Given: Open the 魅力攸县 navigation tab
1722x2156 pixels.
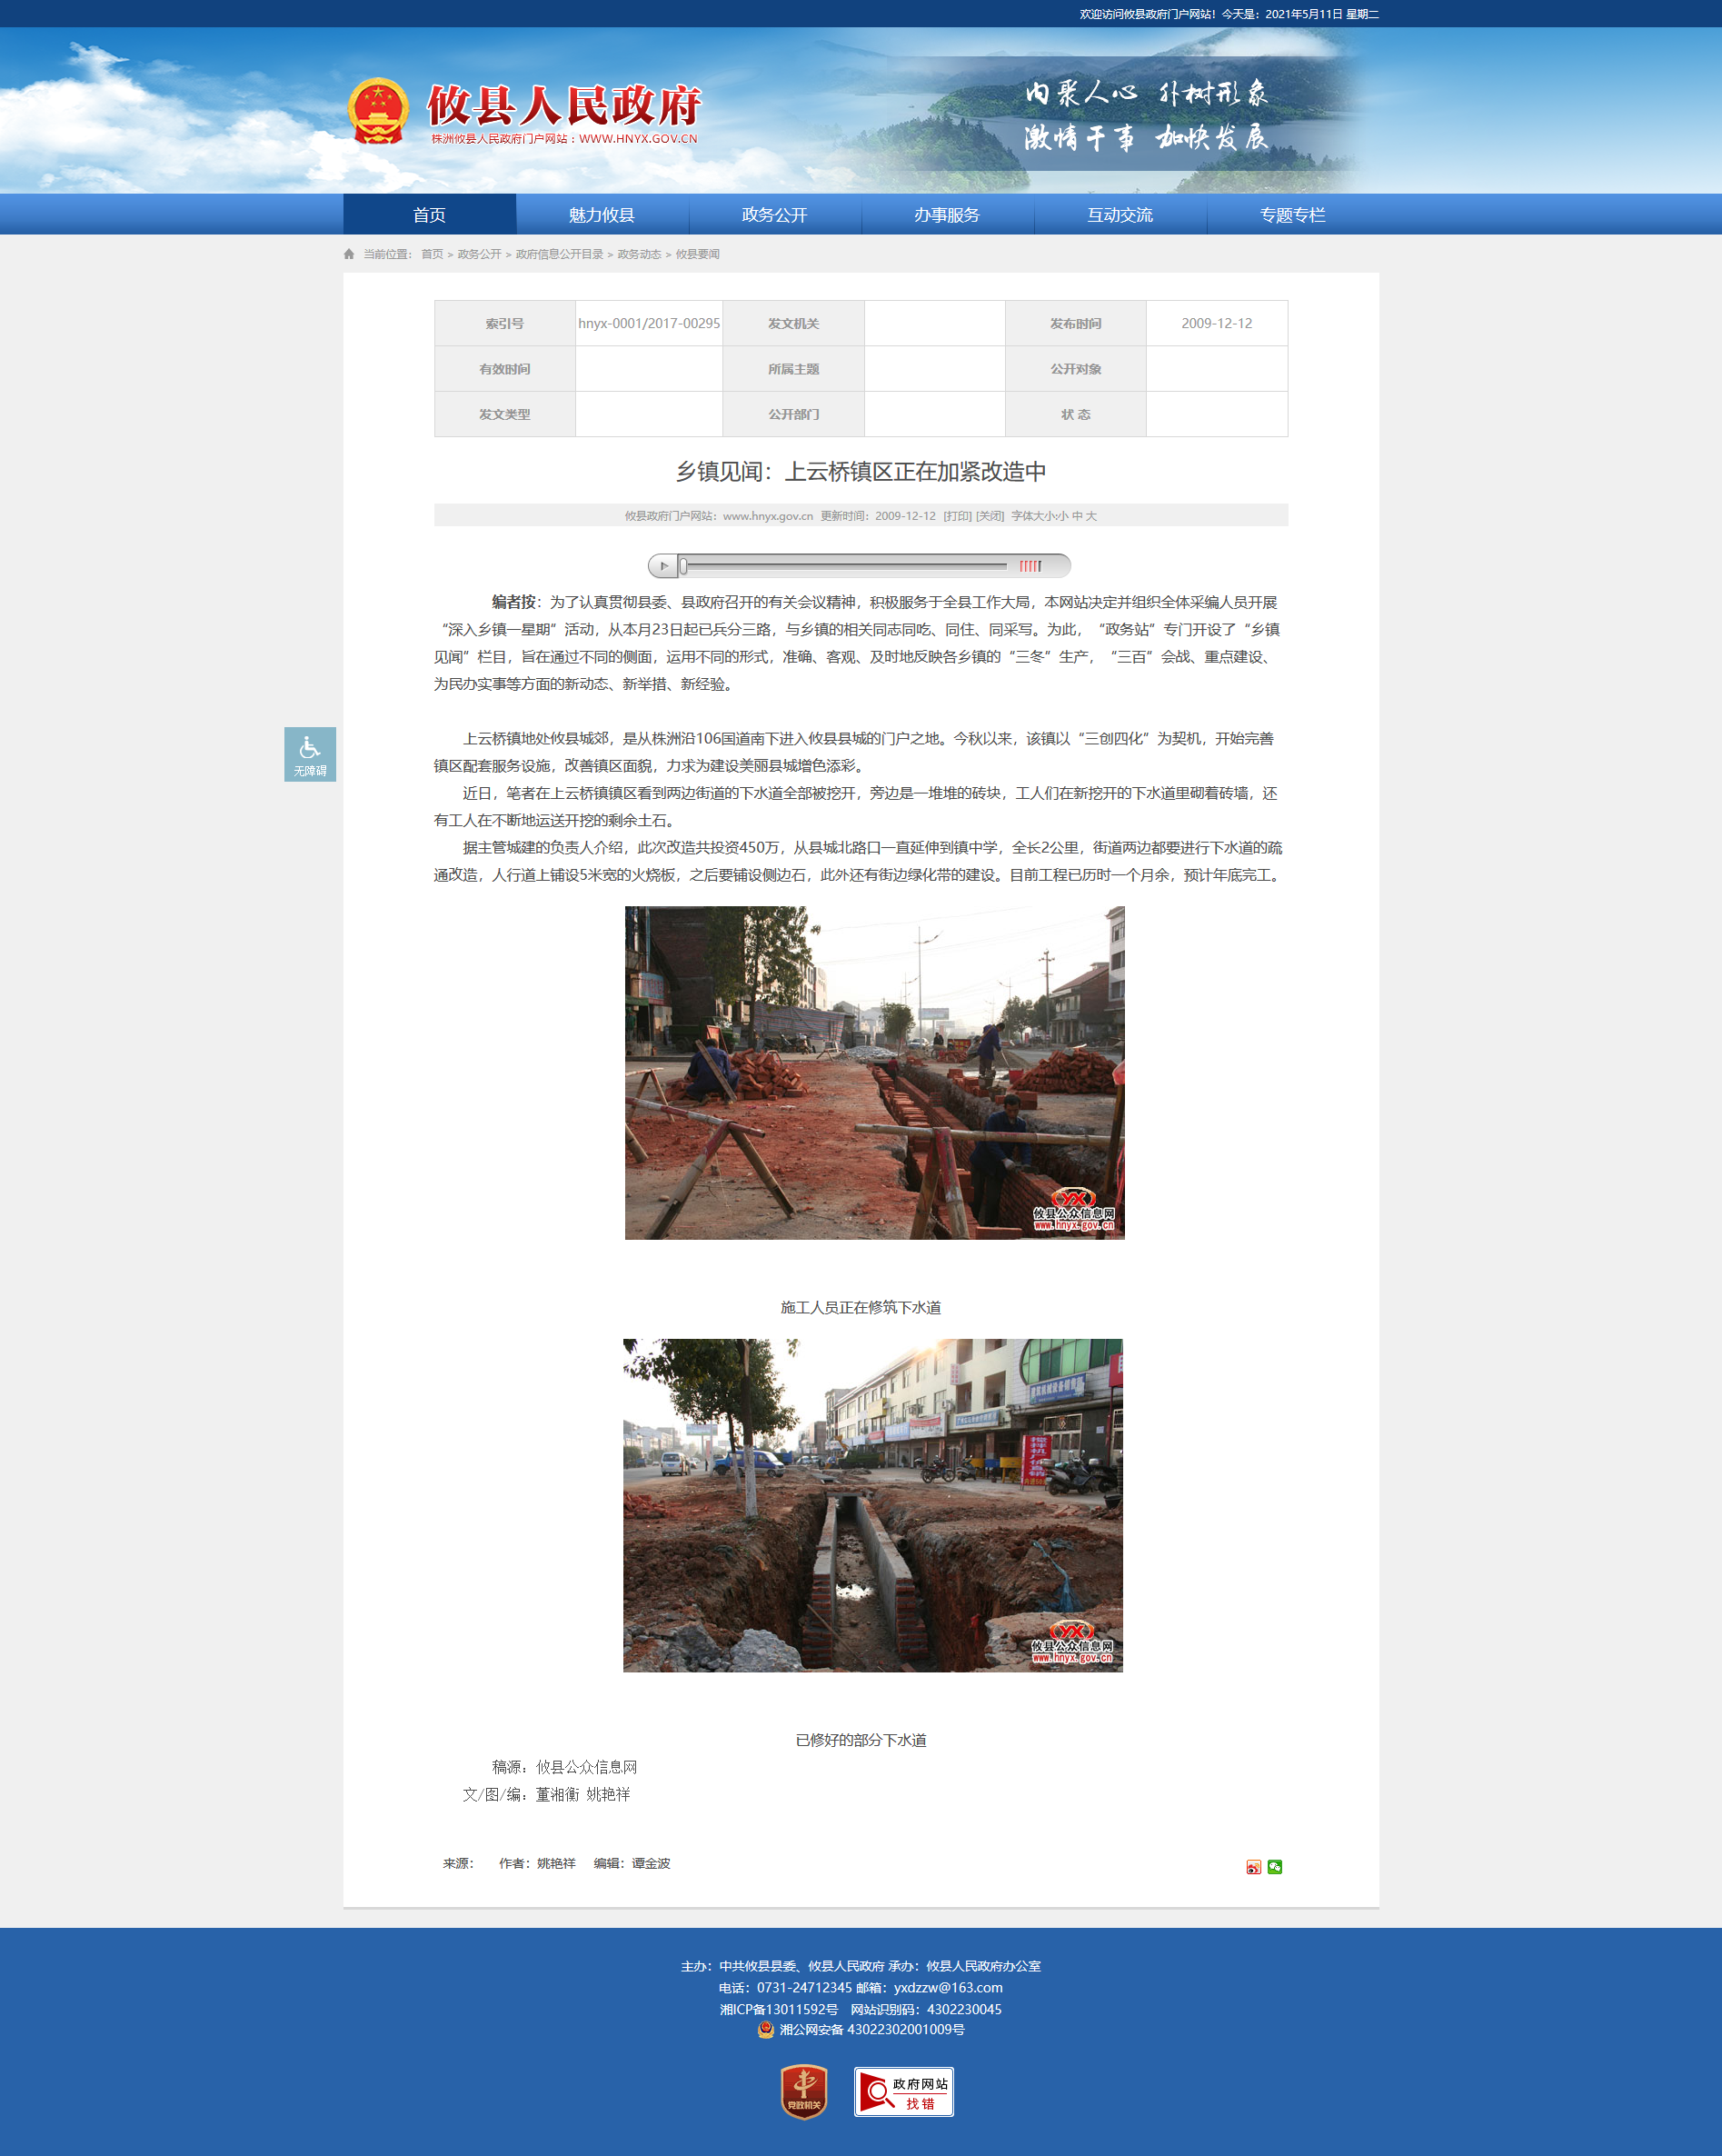Looking at the screenshot, I should click(x=601, y=215).
